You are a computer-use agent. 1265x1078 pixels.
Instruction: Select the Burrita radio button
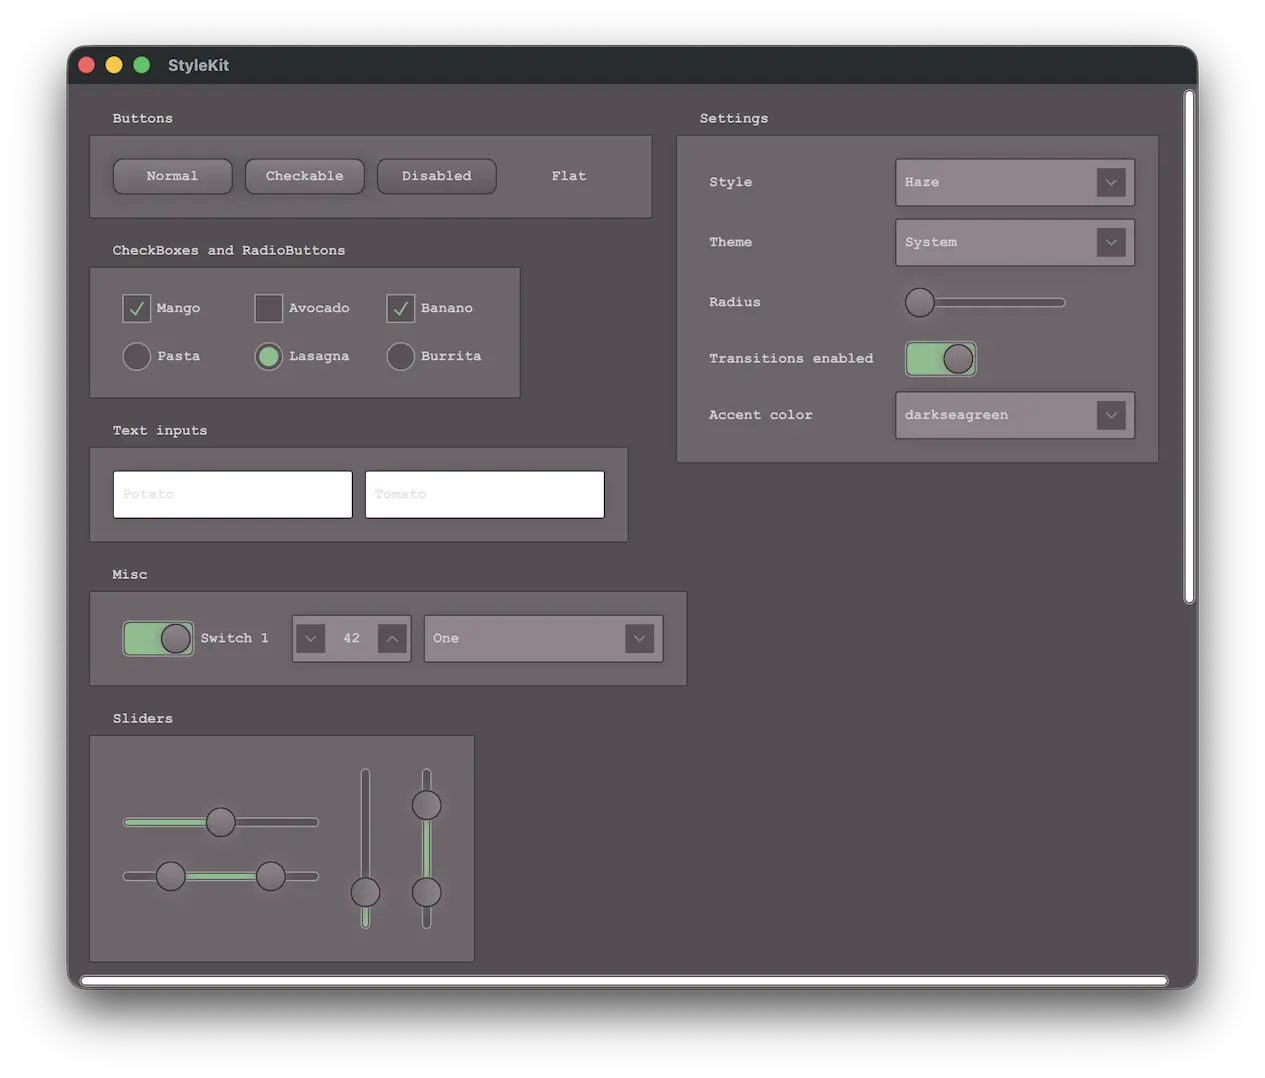pos(400,356)
